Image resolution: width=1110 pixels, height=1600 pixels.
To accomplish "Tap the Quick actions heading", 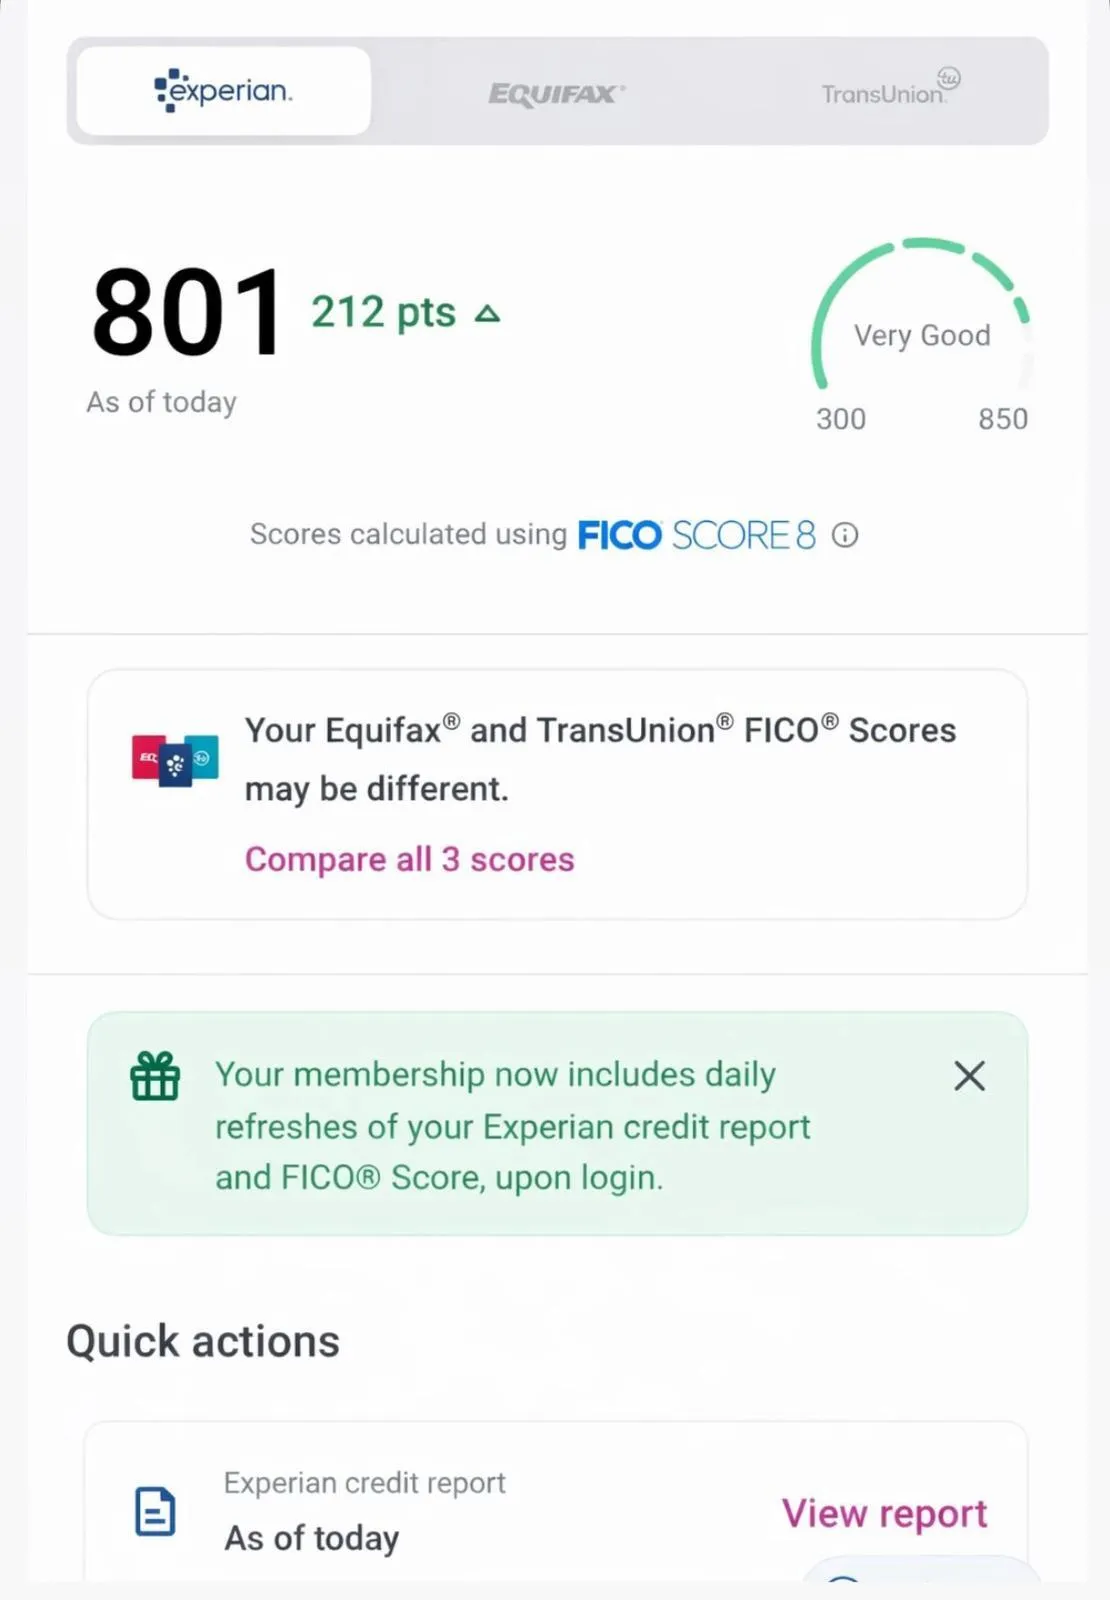I will pyautogui.click(x=203, y=1341).
